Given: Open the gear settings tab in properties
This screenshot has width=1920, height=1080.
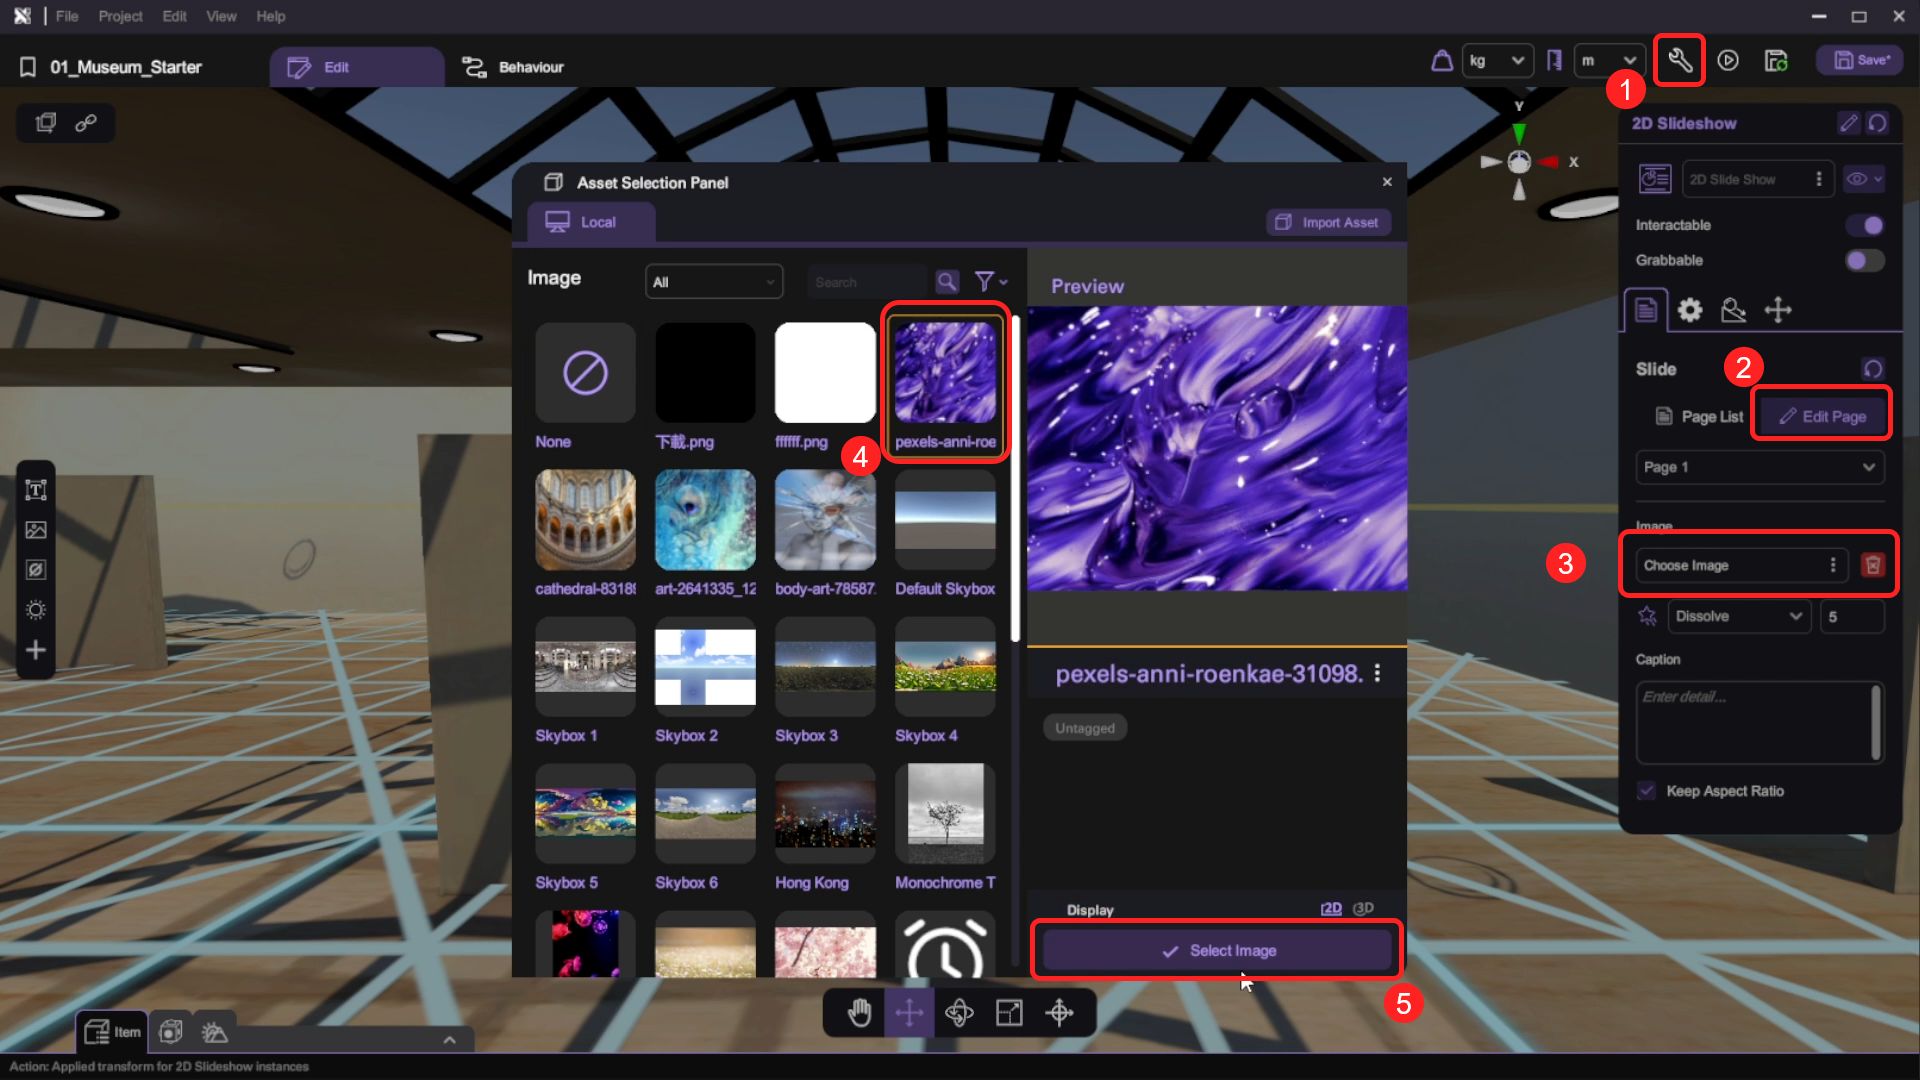Looking at the screenshot, I should pos(1690,310).
